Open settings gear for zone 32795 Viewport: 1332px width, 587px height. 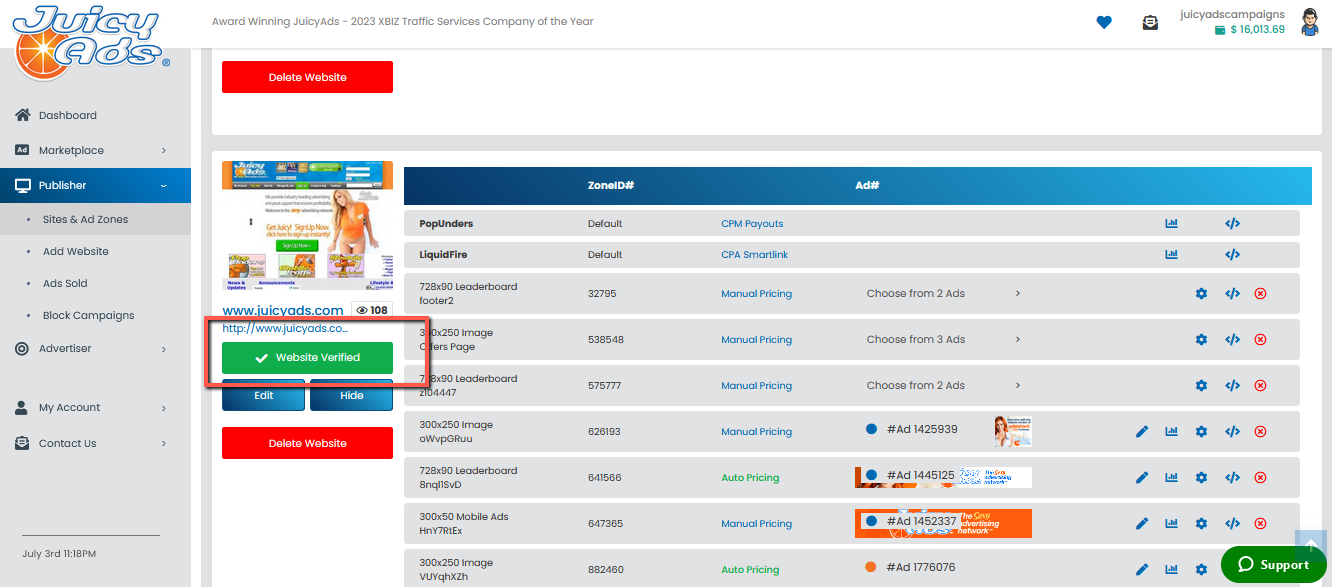click(x=1201, y=294)
